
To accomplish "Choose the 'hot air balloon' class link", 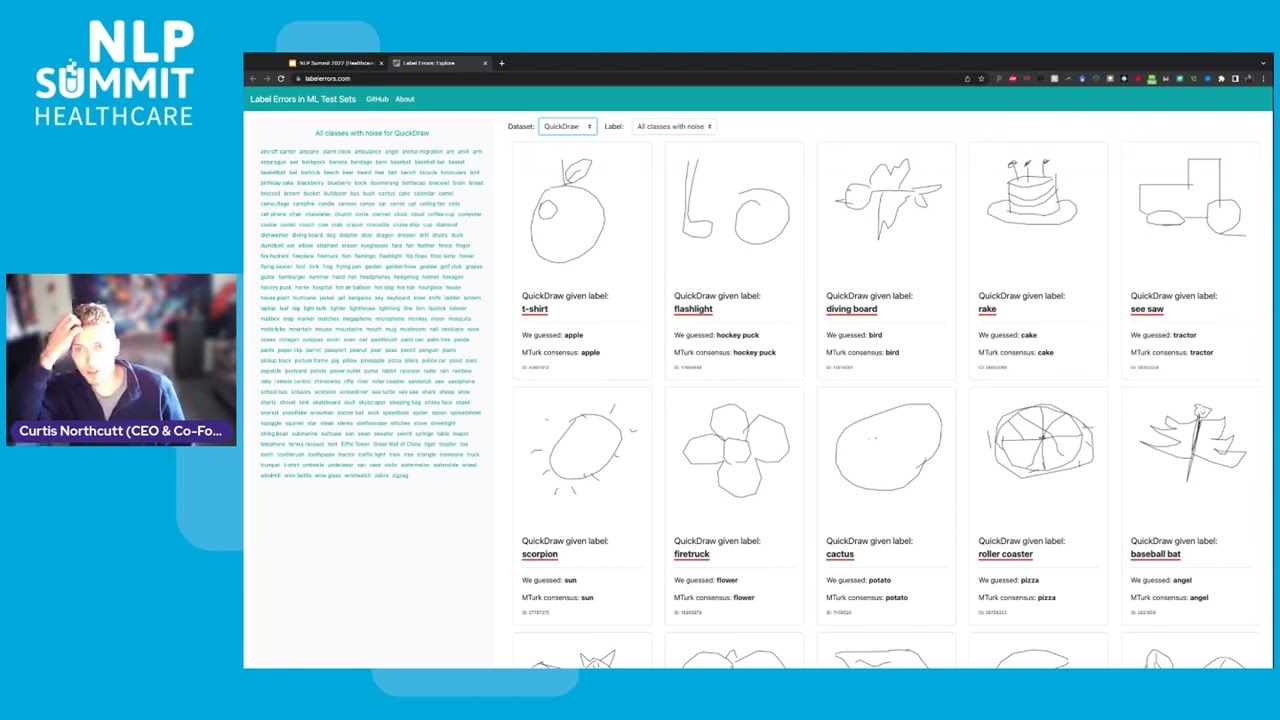I will (x=353, y=287).
